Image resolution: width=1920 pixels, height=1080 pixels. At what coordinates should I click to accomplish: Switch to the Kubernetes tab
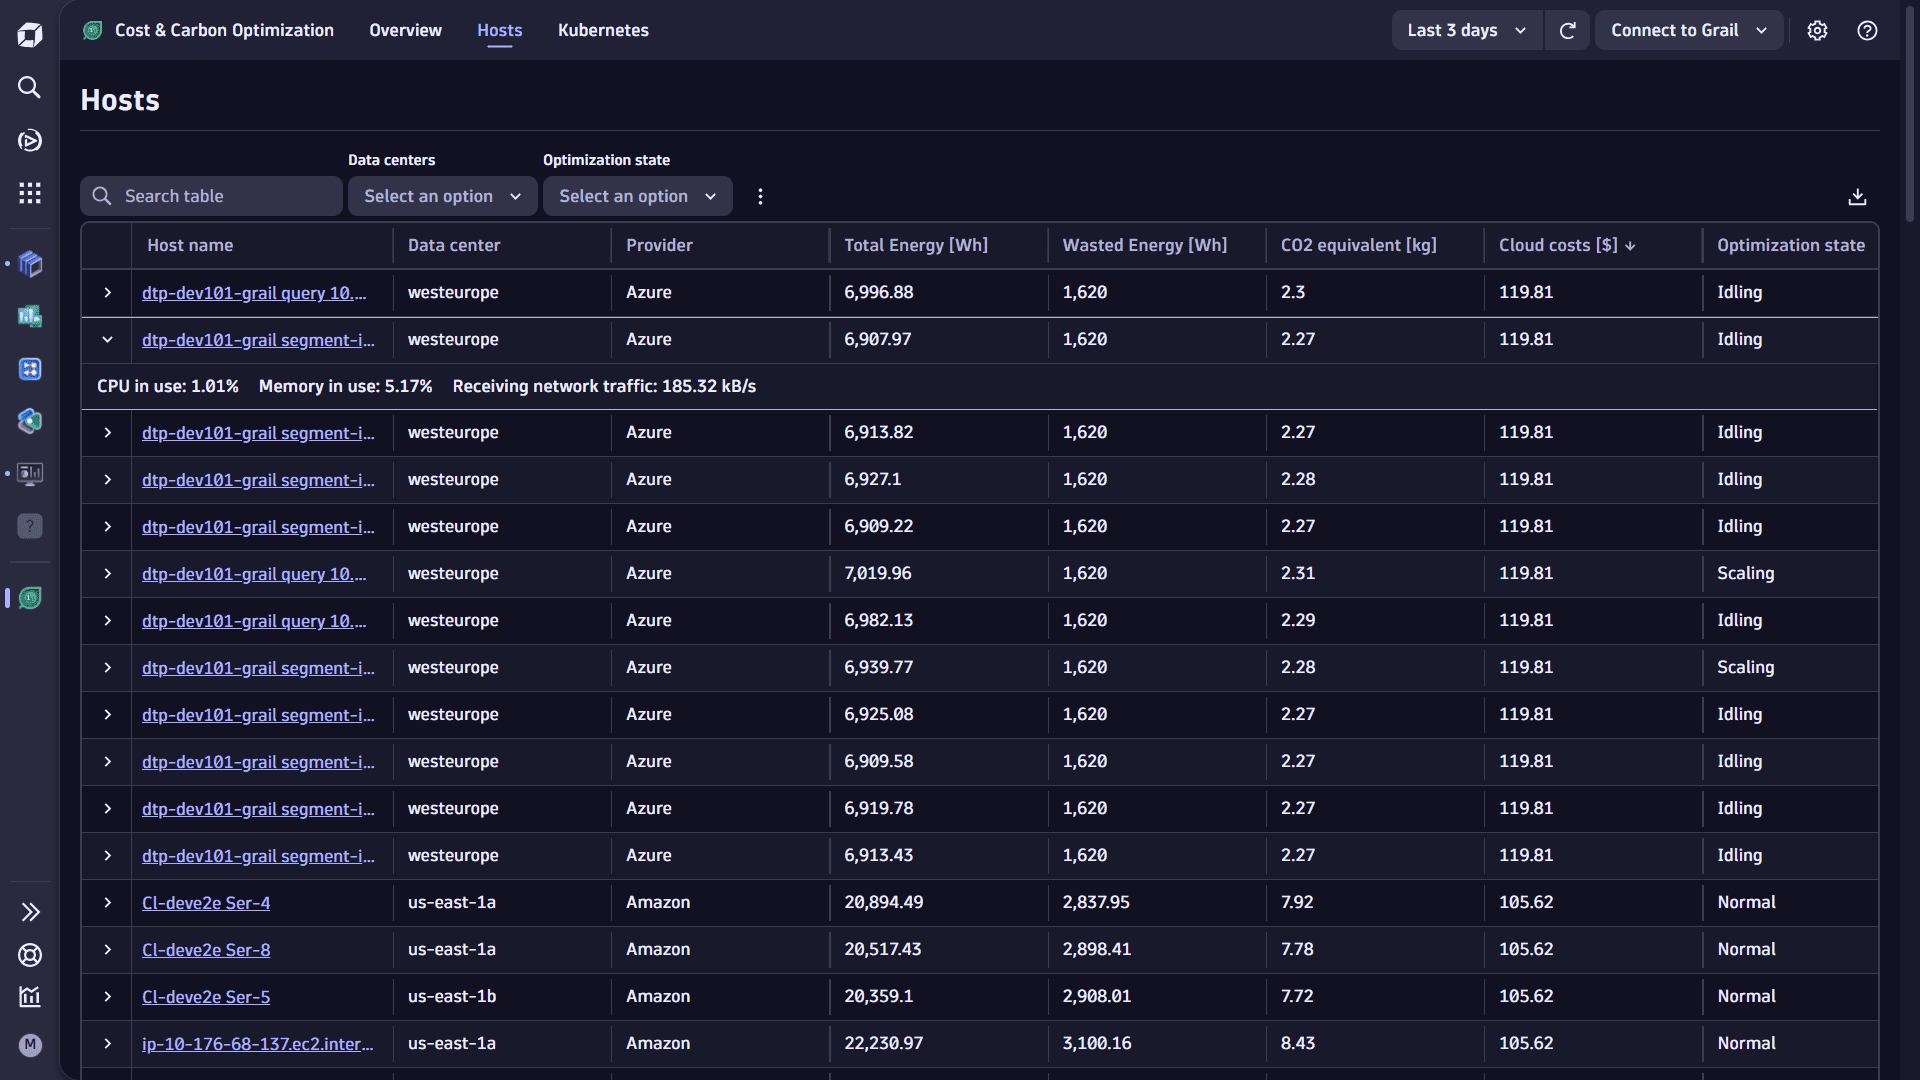[x=603, y=30]
